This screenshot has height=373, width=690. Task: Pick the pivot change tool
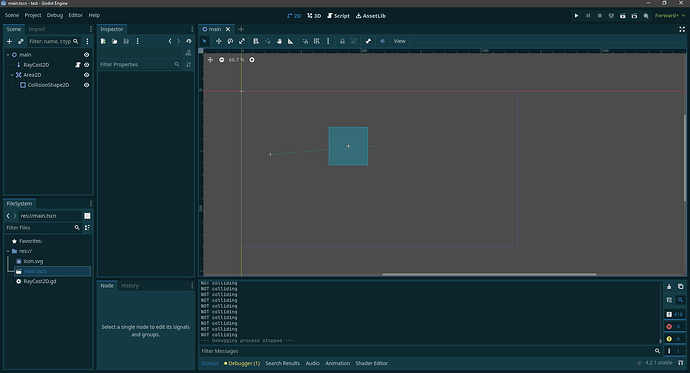pos(268,41)
